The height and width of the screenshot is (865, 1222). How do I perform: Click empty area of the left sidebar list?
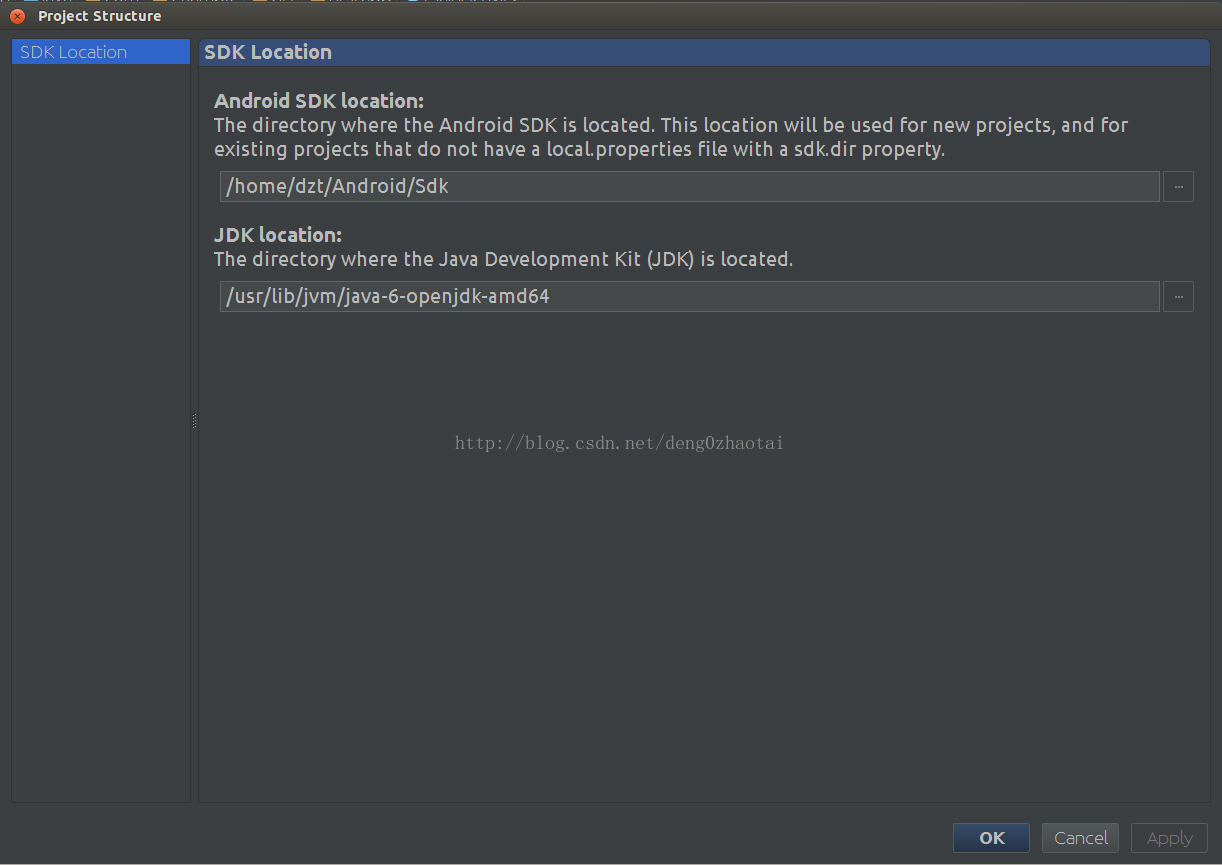point(100,430)
